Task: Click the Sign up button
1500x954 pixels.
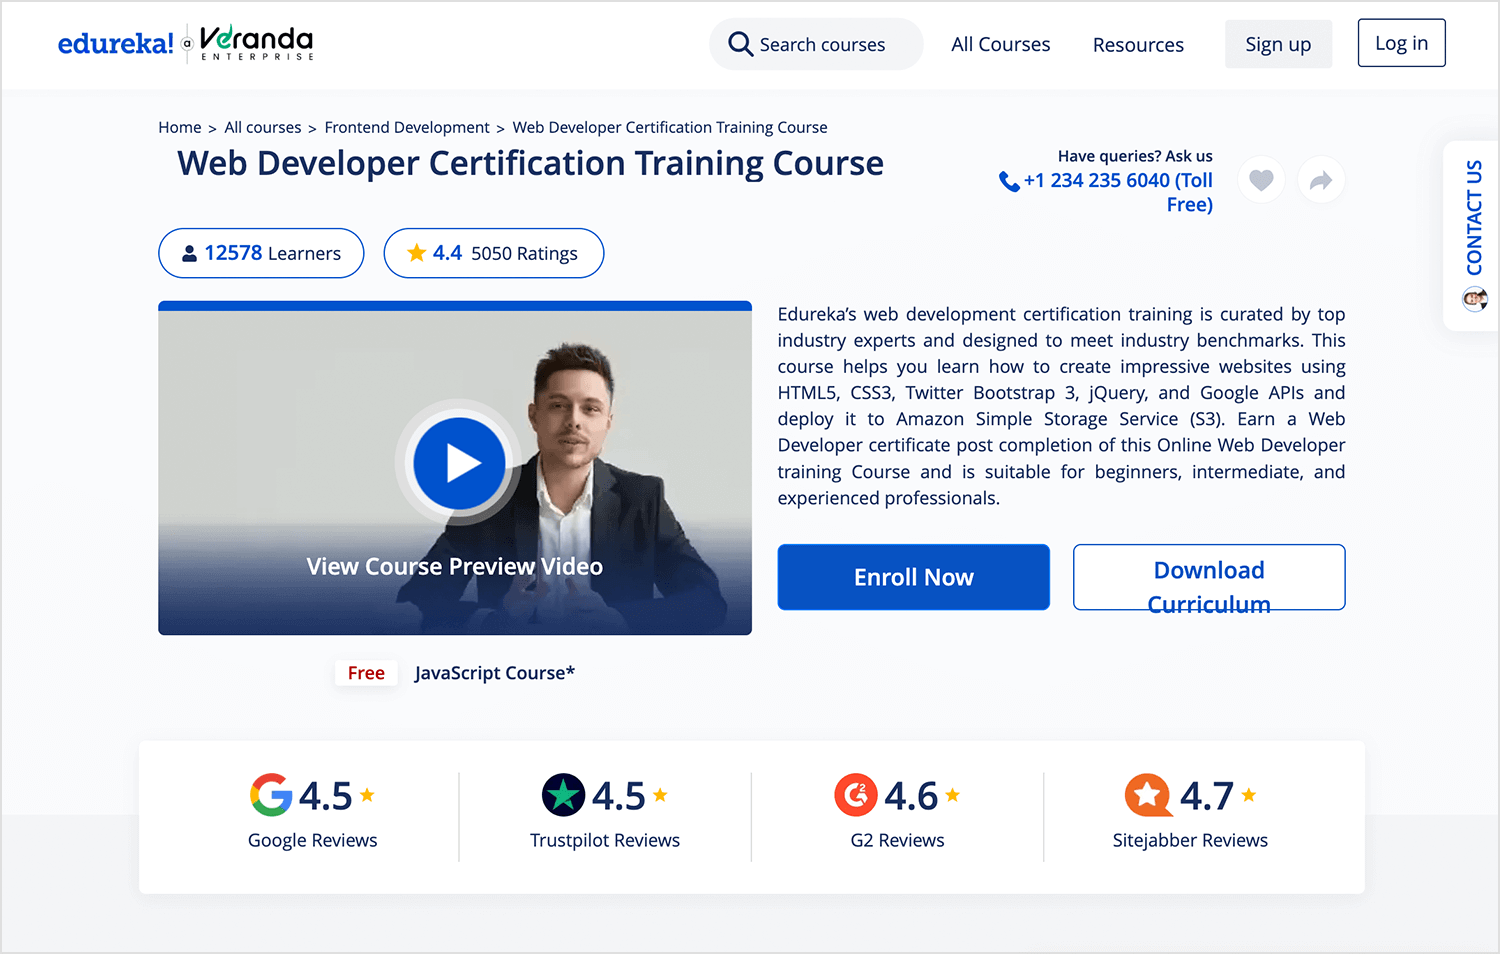Action: coord(1278,44)
